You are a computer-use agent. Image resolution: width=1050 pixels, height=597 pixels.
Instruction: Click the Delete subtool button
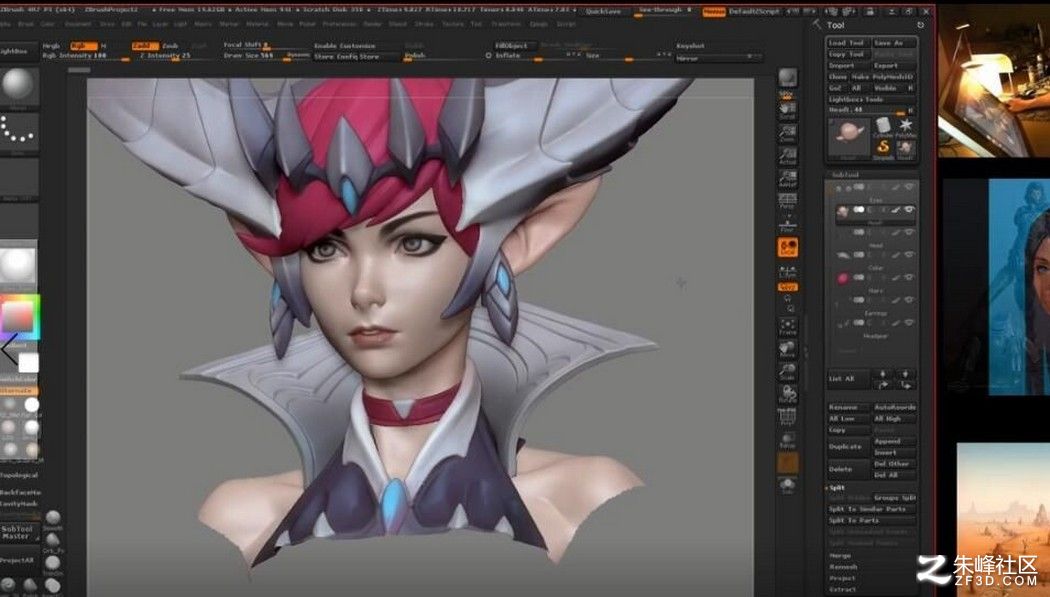848,469
